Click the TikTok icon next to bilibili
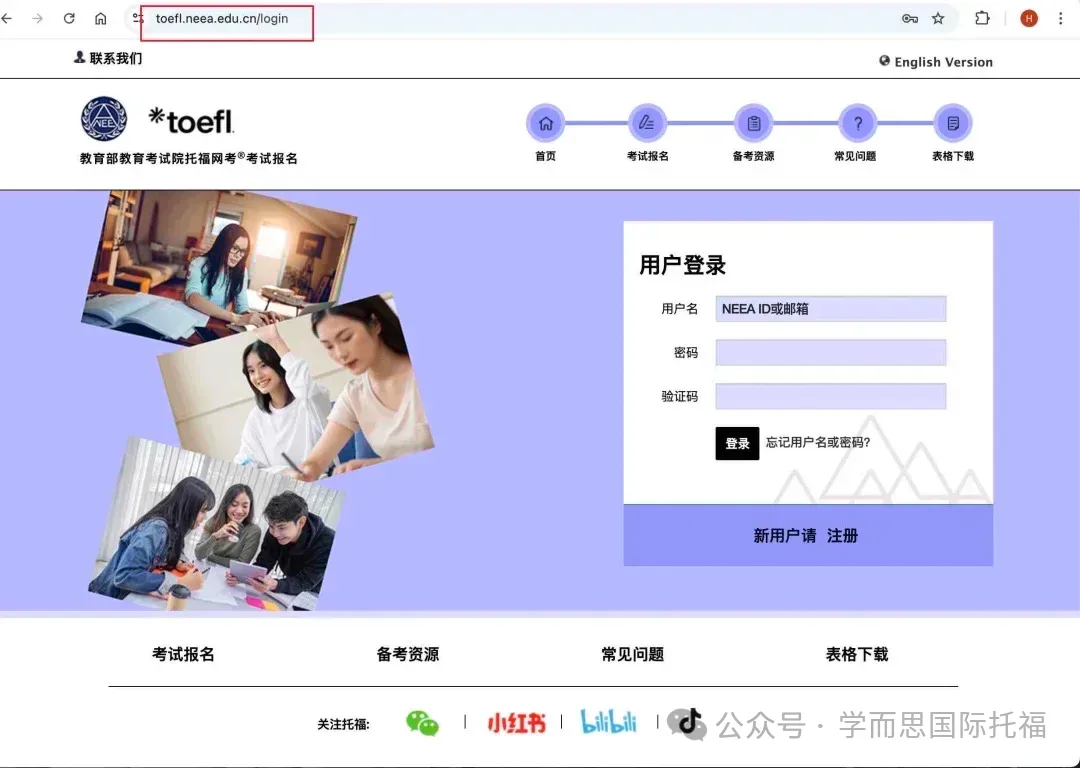The width and height of the screenshot is (1080, 768). (688, 722)
